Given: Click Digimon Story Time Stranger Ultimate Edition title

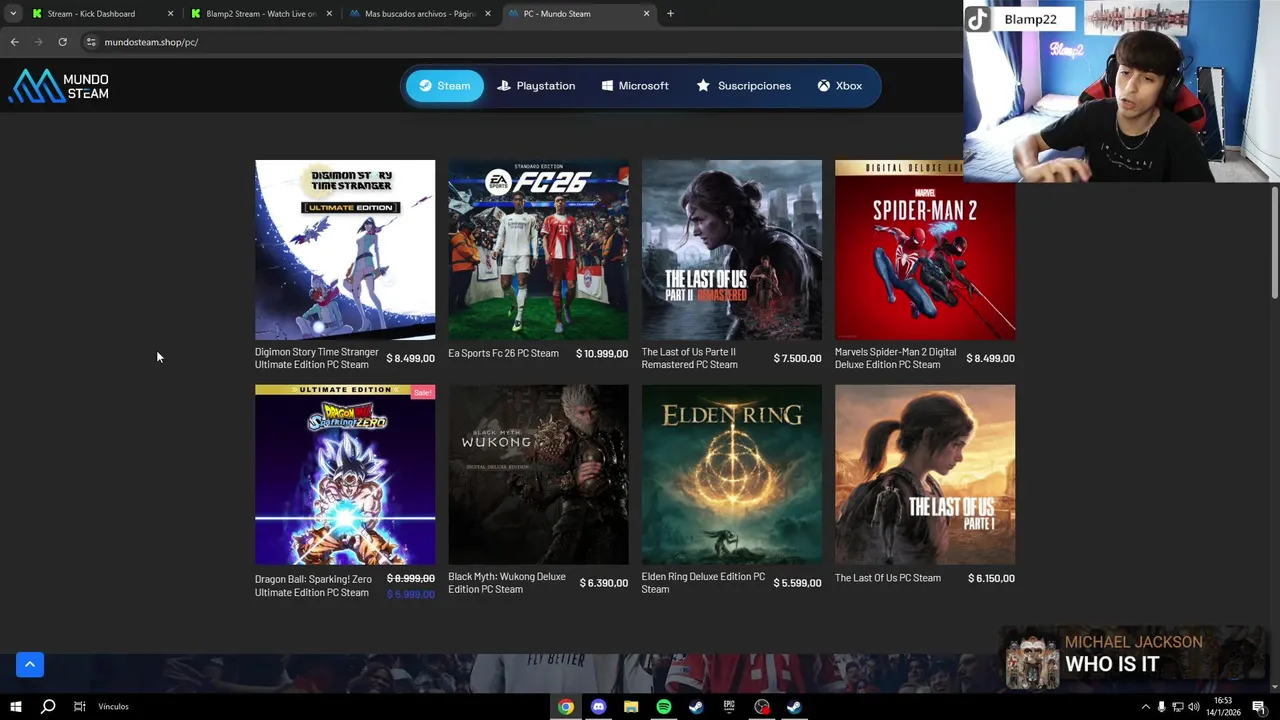Looking at the screenshot, I should coord(316,358).
